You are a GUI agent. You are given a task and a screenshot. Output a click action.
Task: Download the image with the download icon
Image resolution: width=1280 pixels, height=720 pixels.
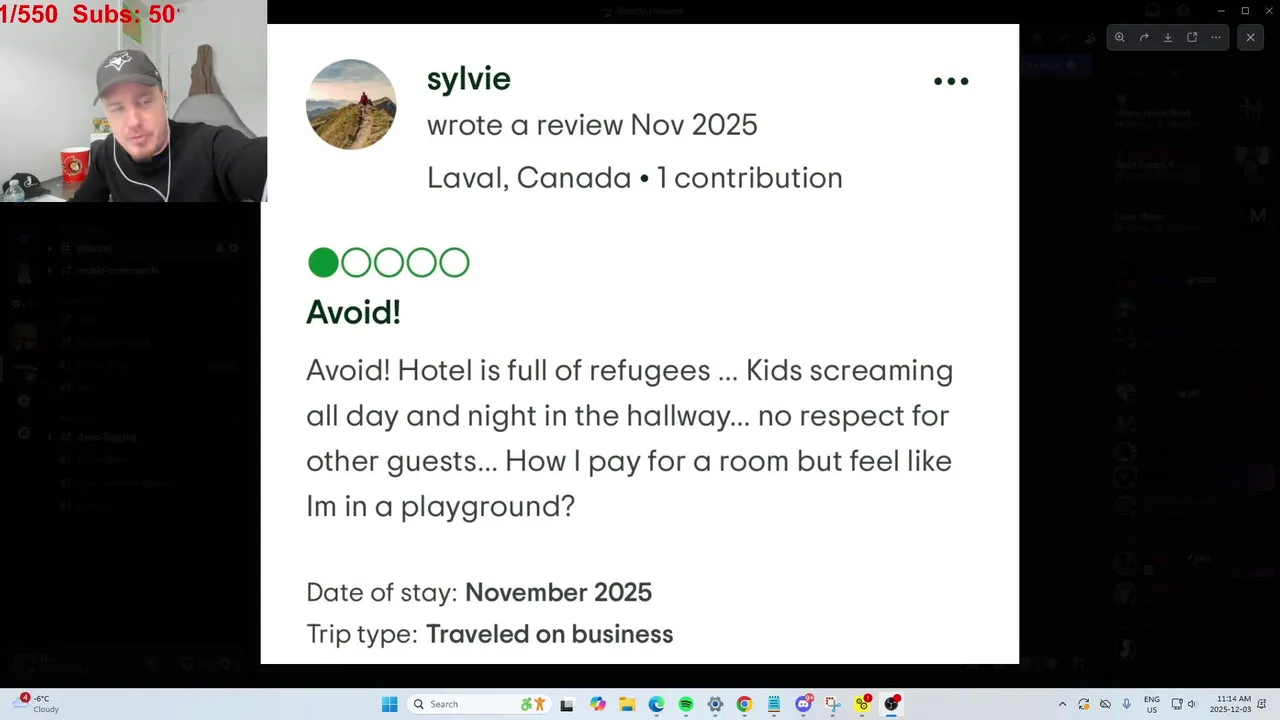1168,37
